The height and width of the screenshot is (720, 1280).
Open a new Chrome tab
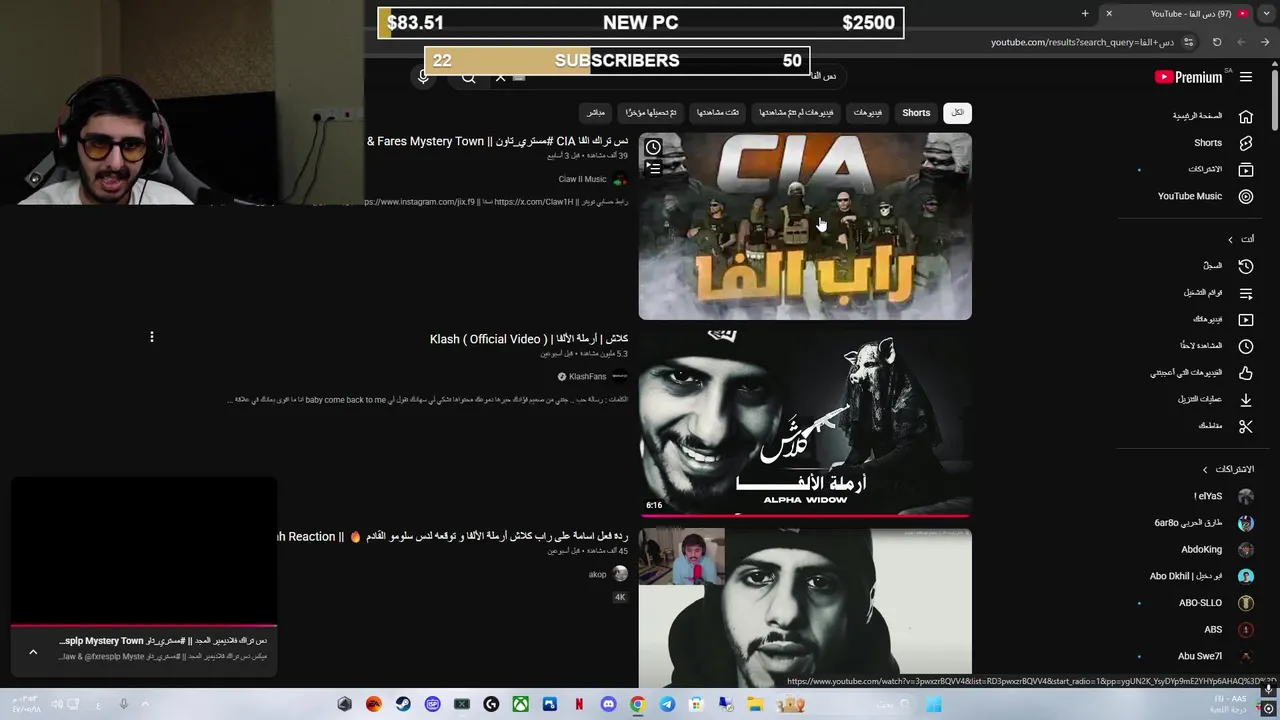(x=1085, y=13)
